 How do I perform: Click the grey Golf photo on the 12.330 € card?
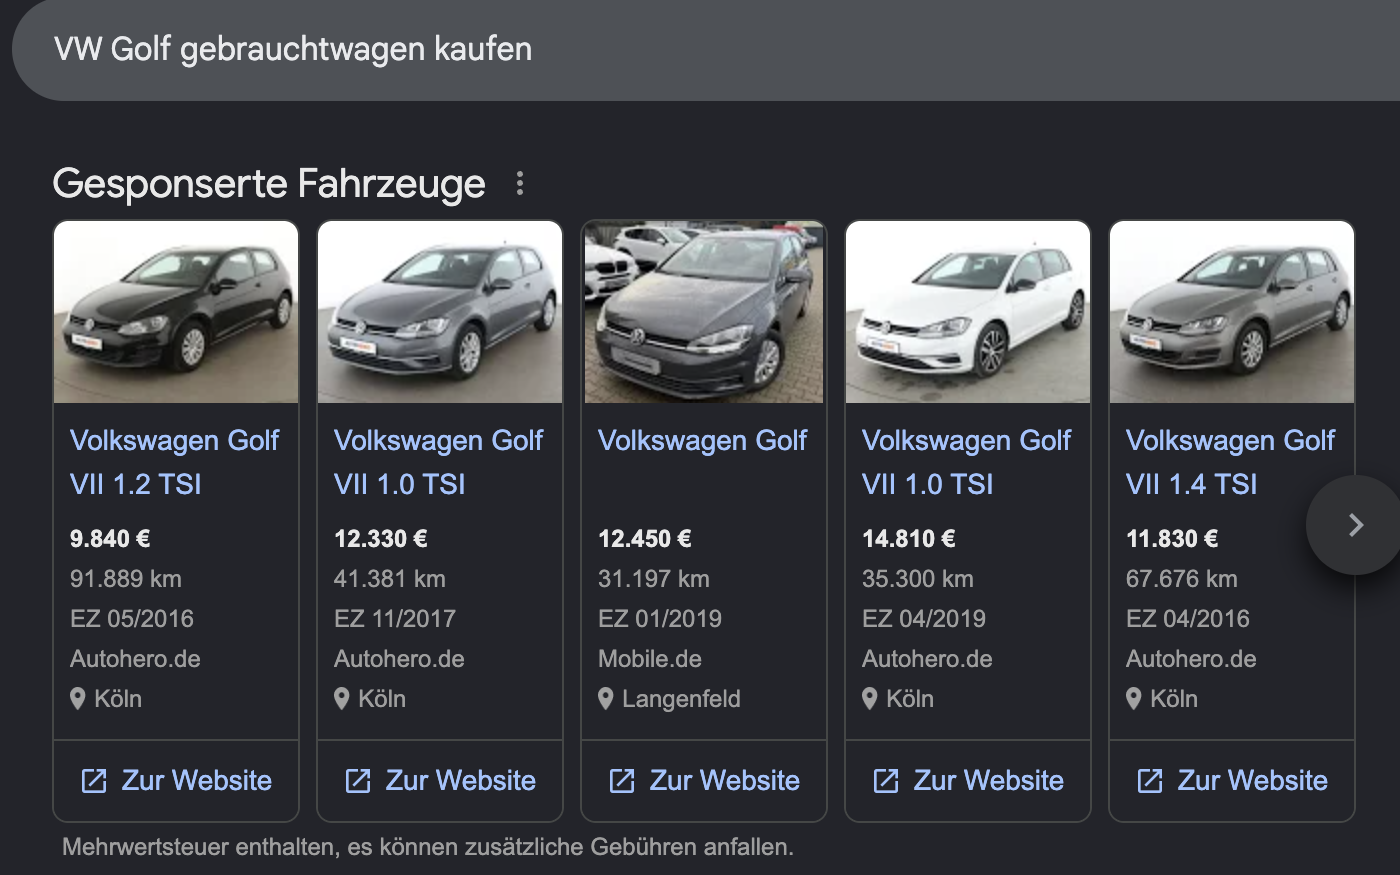pos(440,312)
